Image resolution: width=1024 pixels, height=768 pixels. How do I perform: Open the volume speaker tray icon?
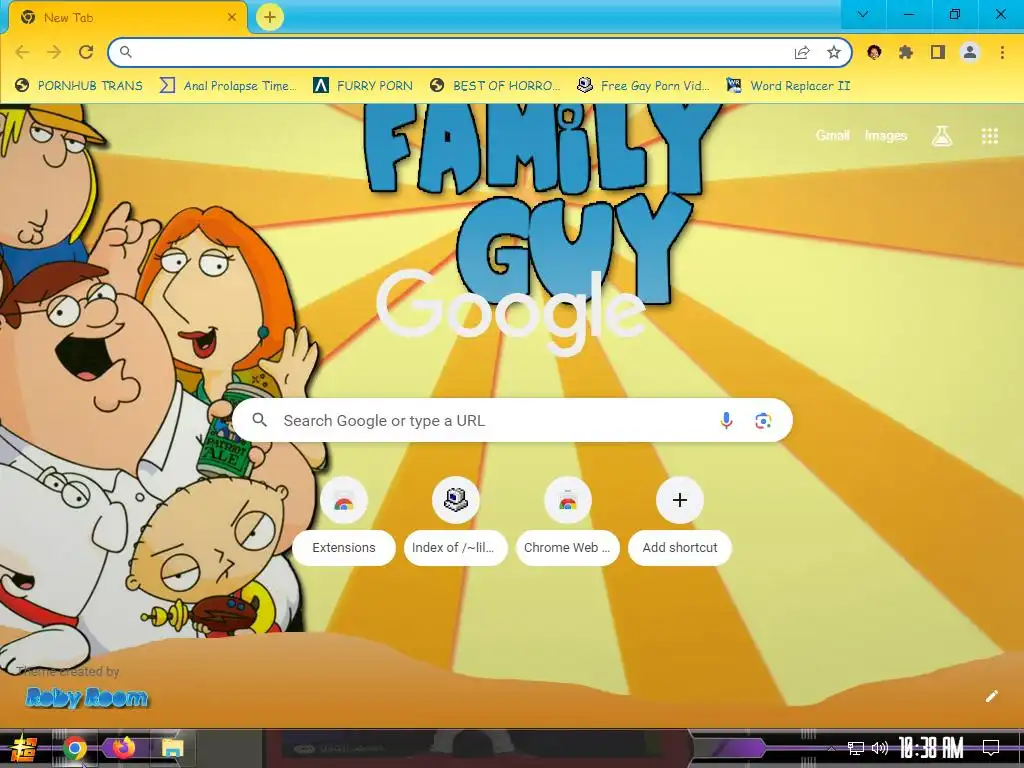(x=880, y=748)
